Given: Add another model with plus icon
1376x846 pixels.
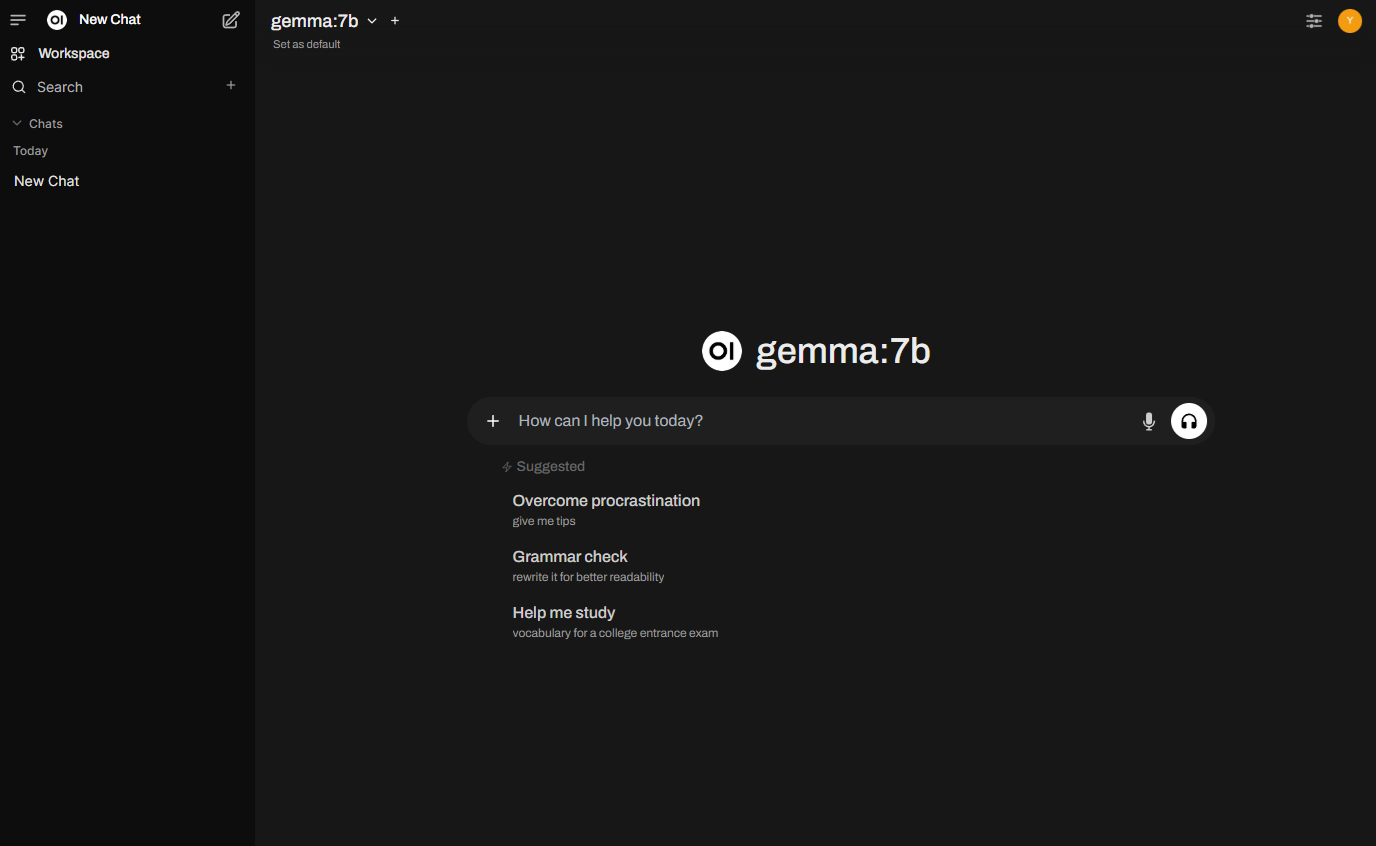Looking at the screenshot, I should point(395,21).
